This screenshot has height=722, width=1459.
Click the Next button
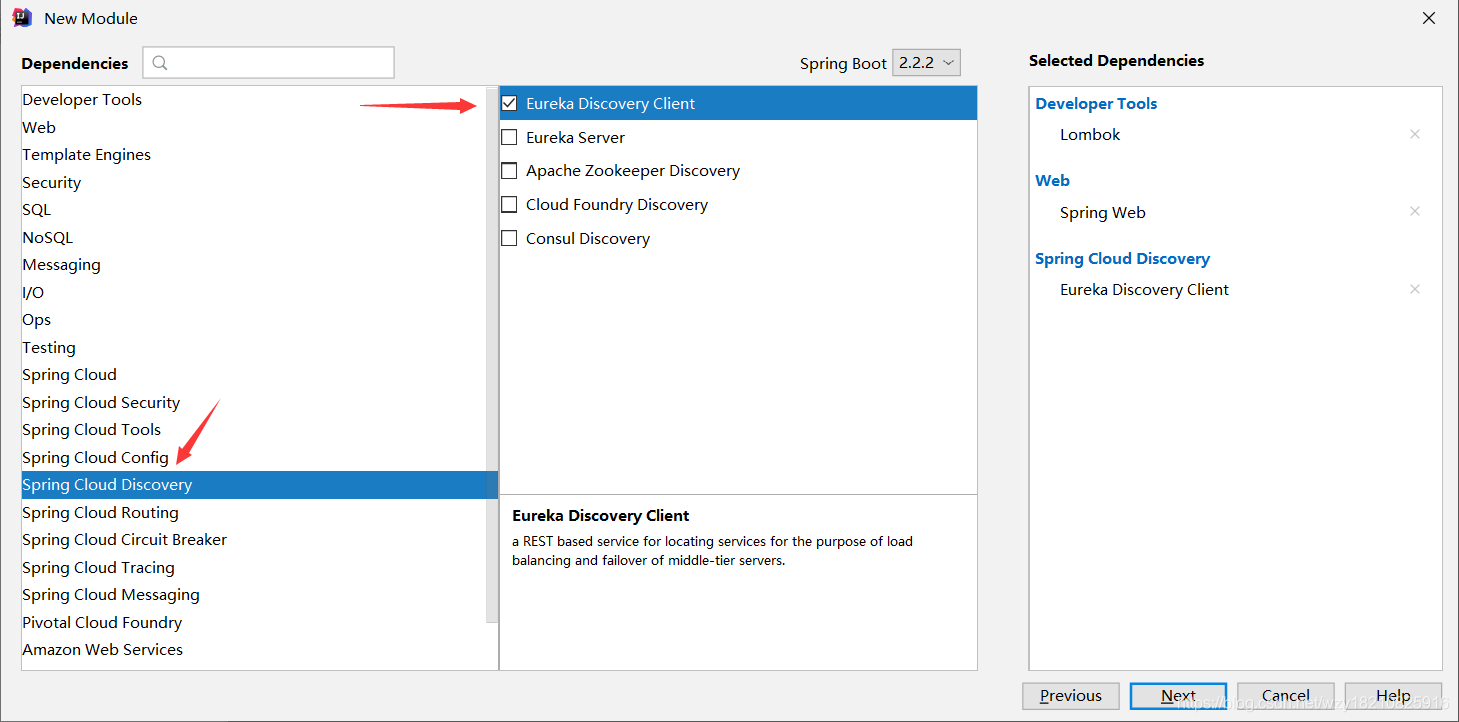pyautogui.click(x=1178, y=696)
